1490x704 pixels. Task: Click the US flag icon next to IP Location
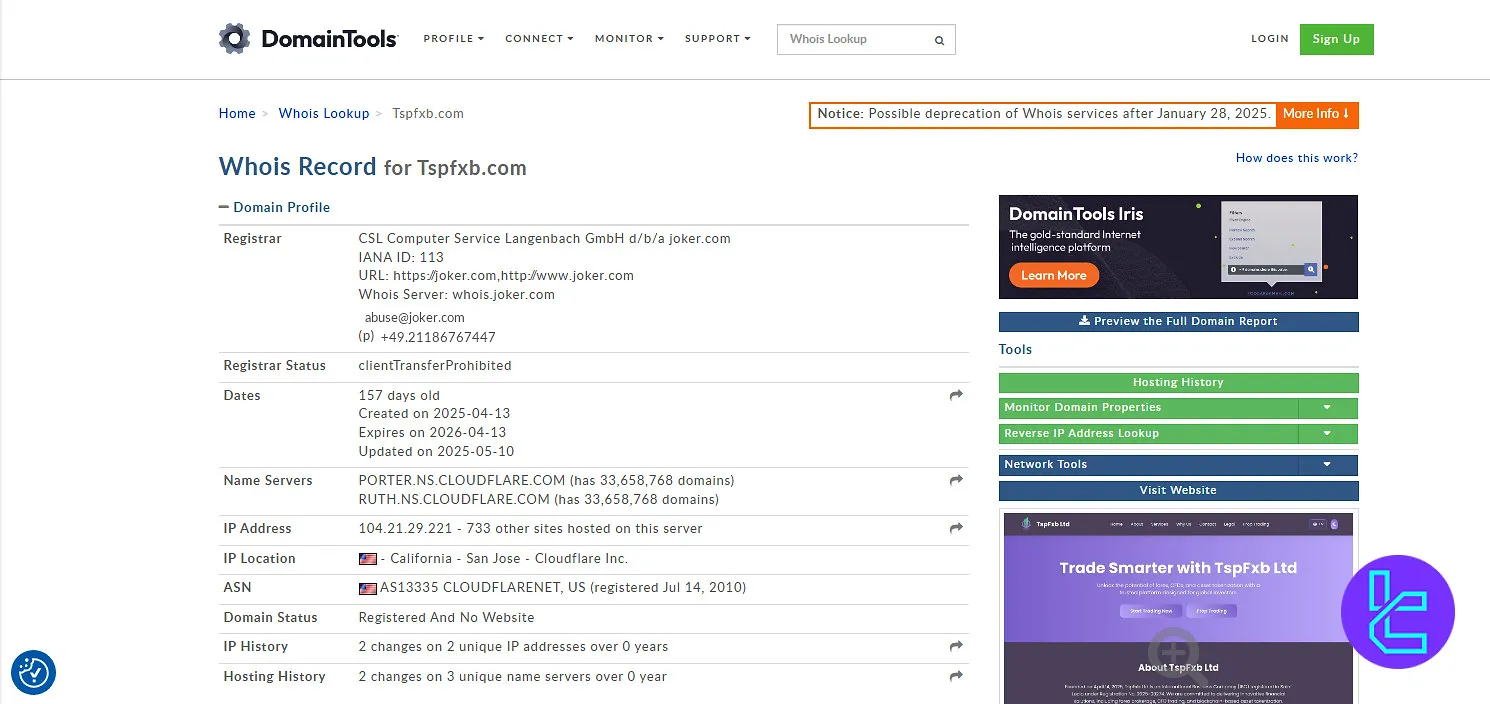click(x=368, y=558)
